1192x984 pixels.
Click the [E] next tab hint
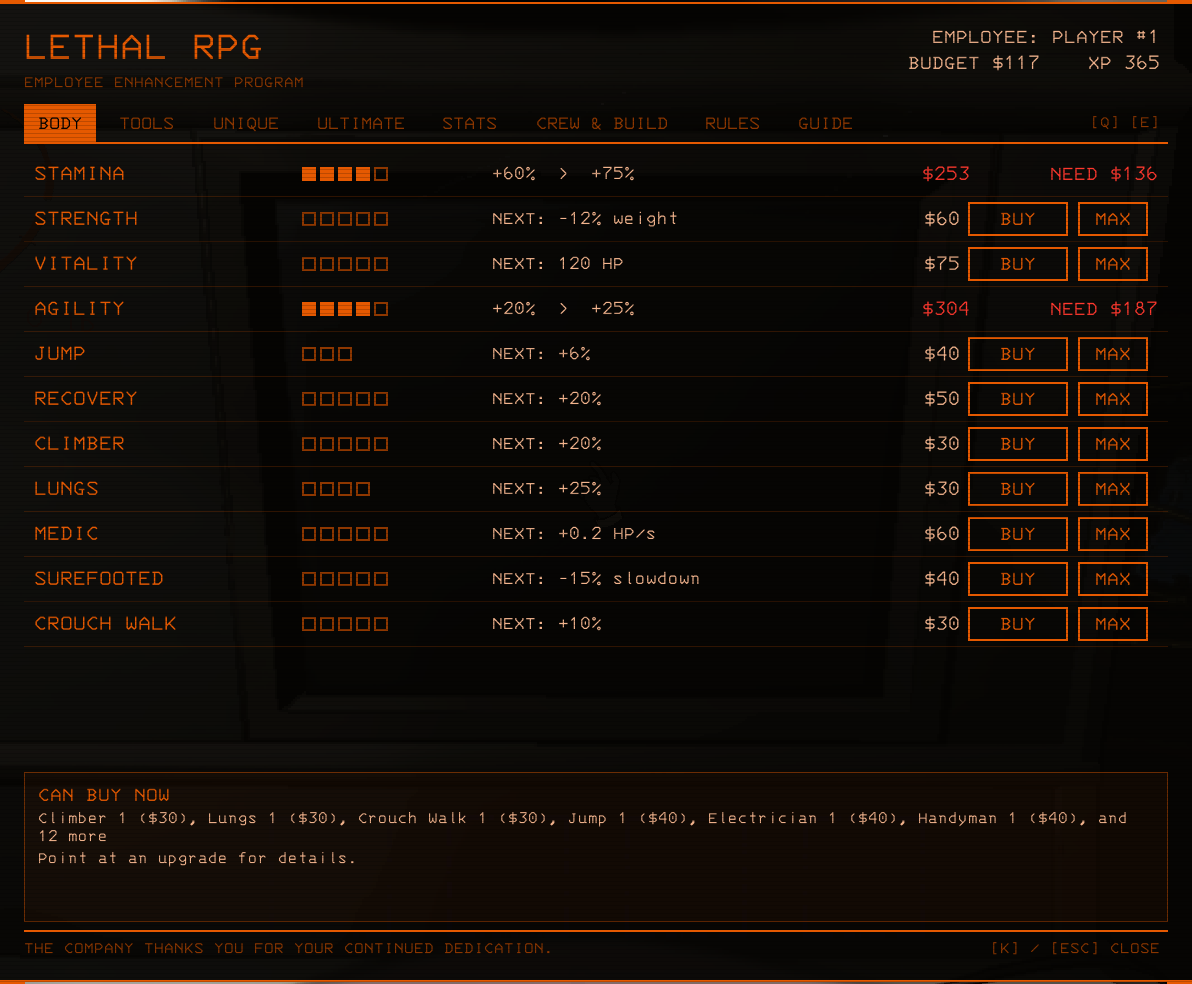pos(1145,122)
